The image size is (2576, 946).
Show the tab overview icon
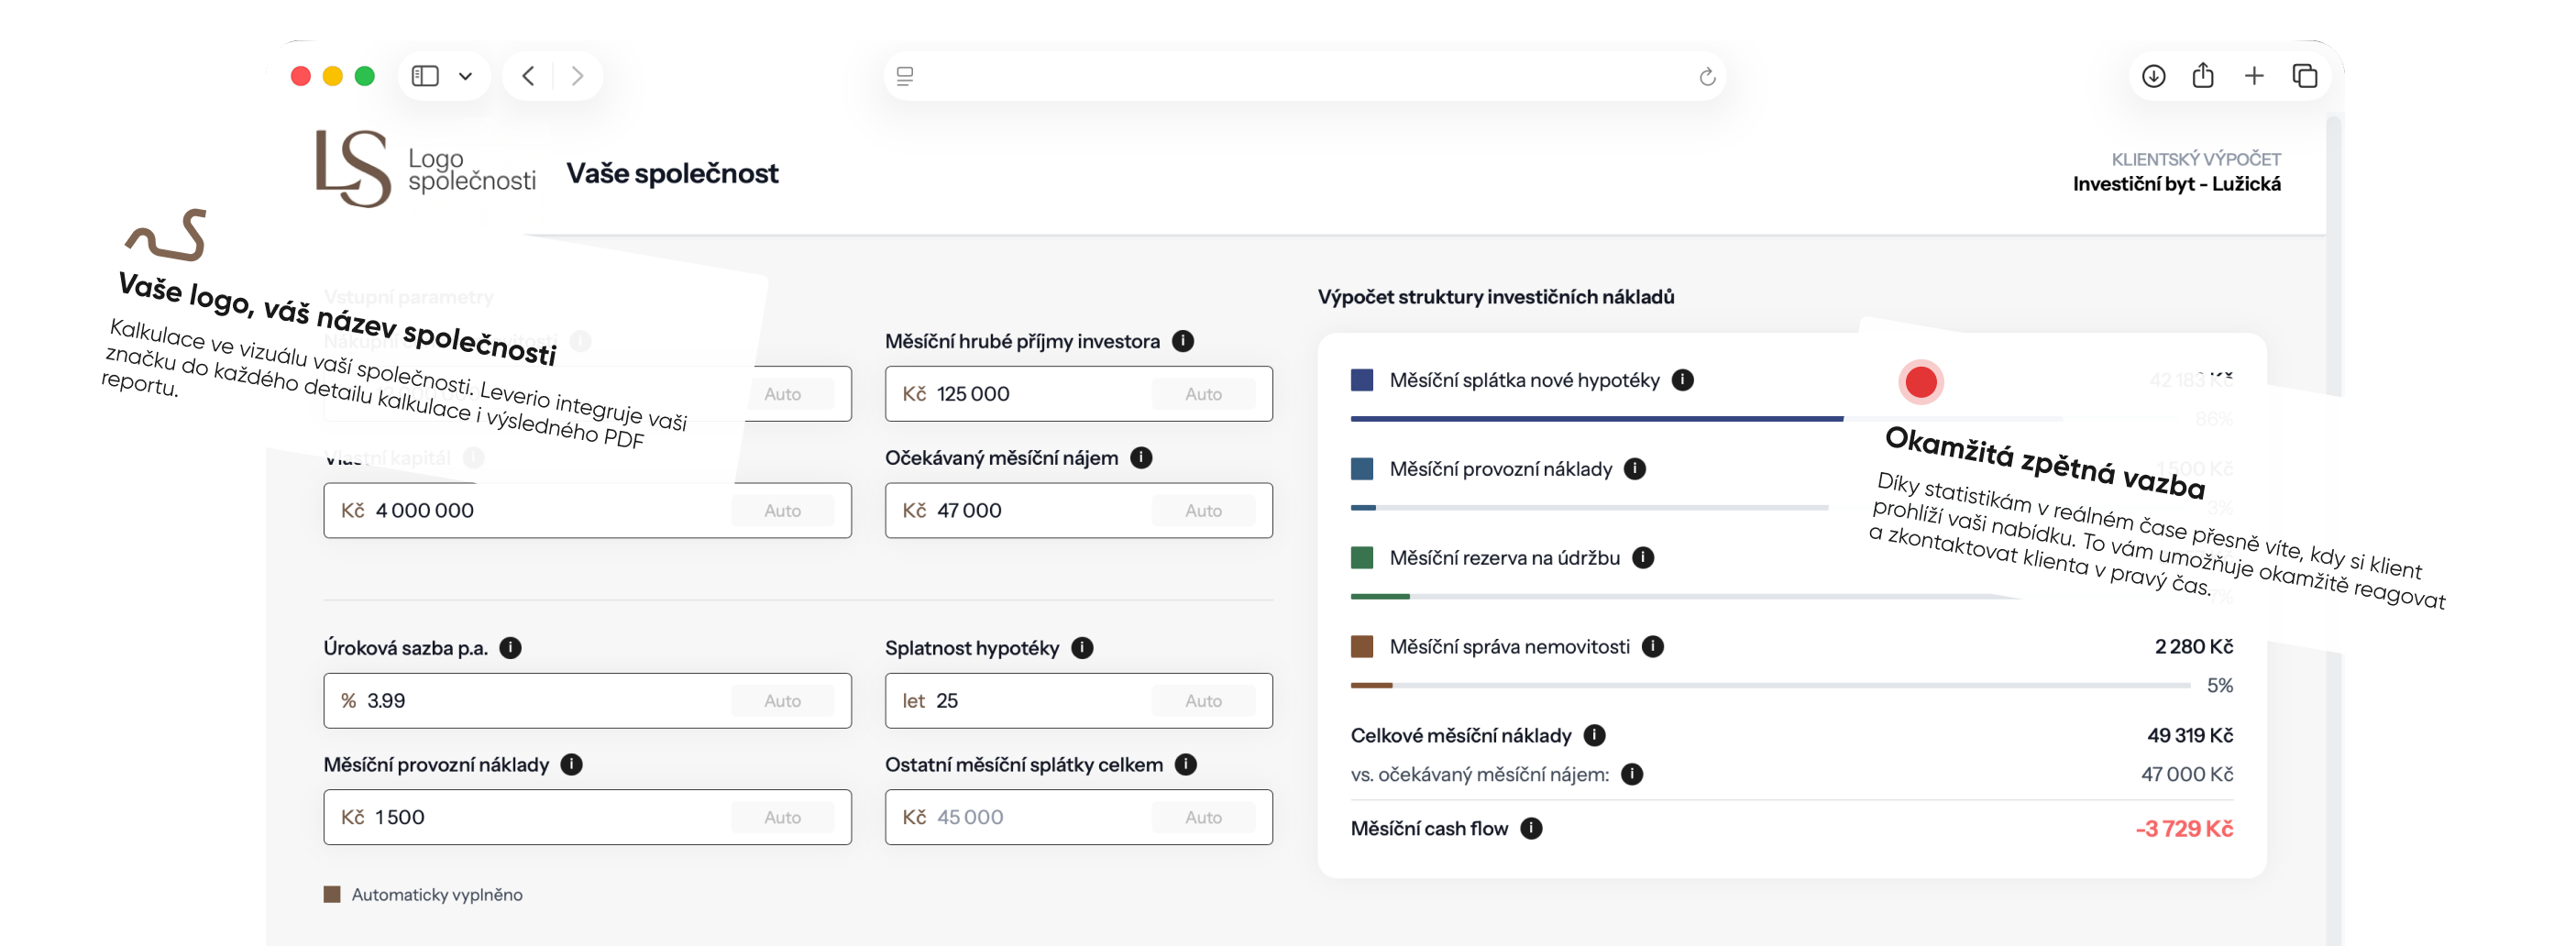[2305, 76]
